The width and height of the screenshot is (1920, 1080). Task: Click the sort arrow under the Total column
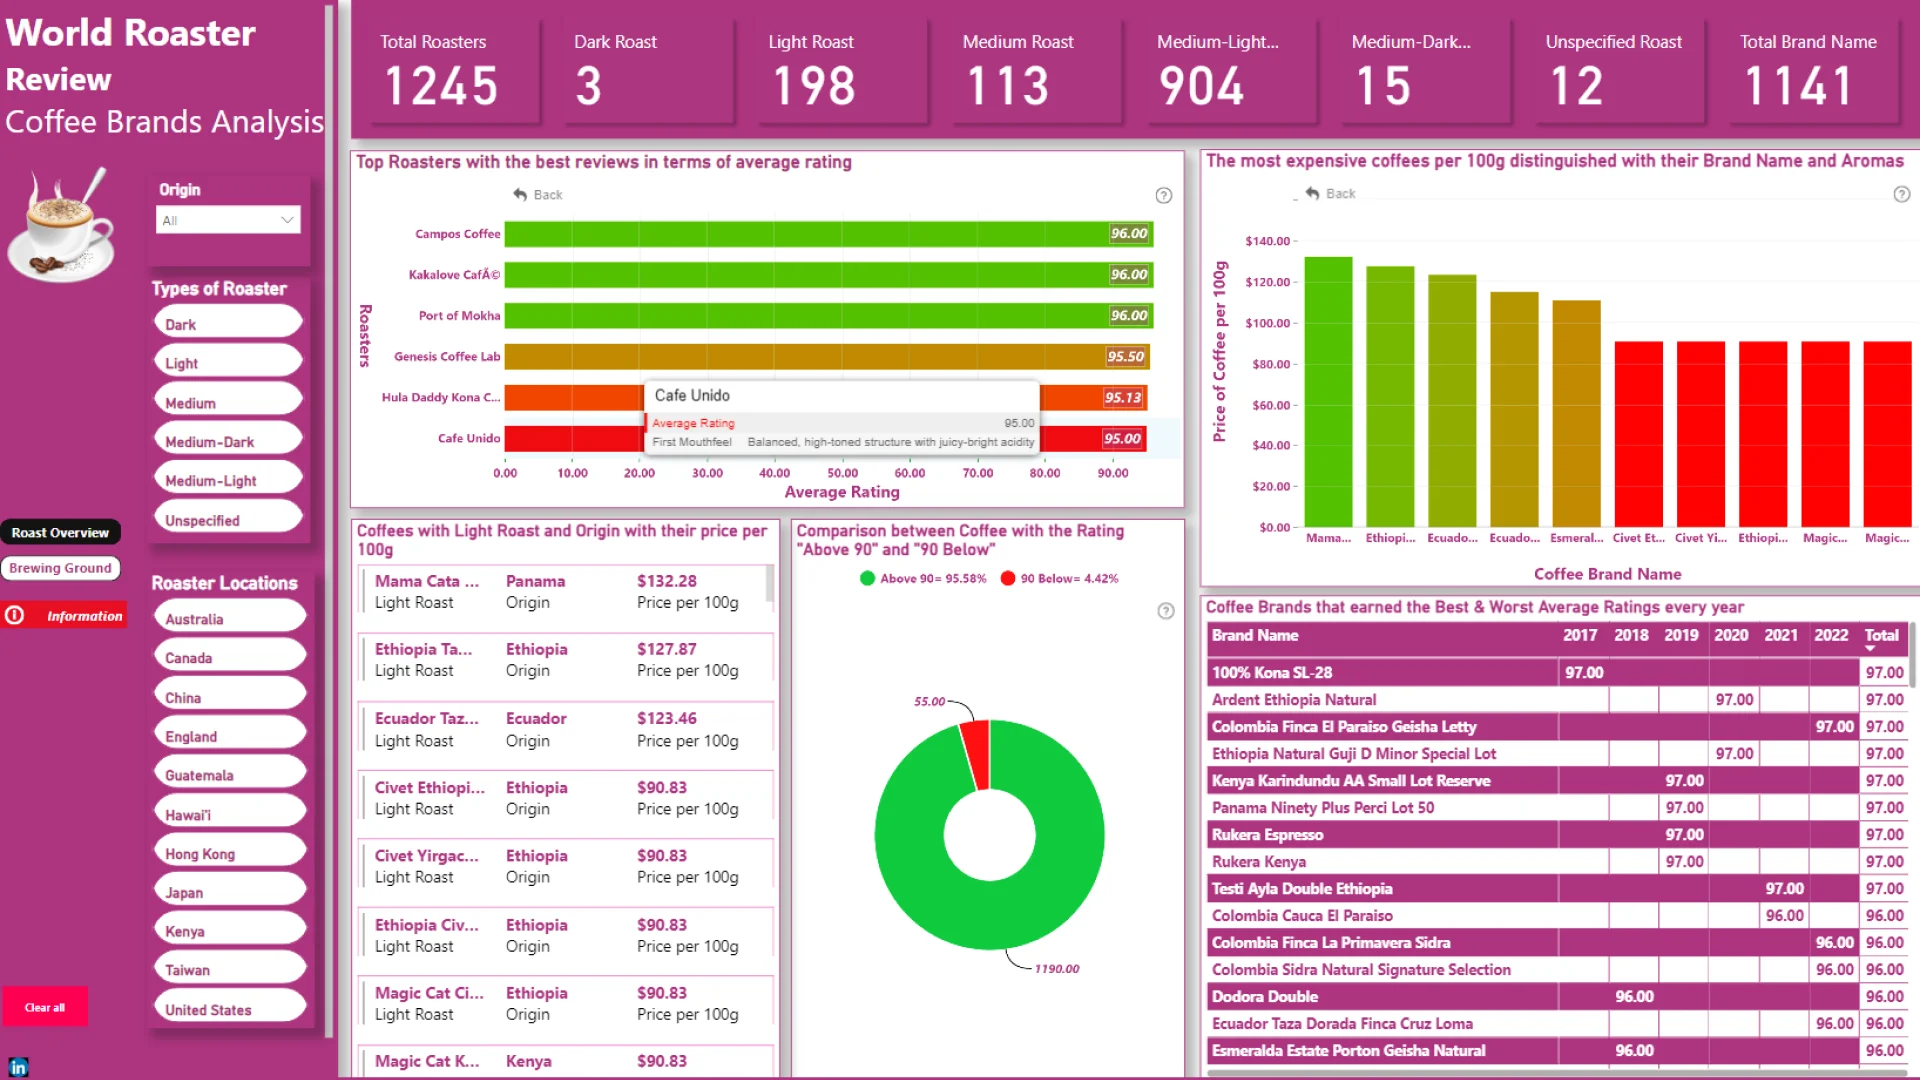click(x=1870, y=649)
